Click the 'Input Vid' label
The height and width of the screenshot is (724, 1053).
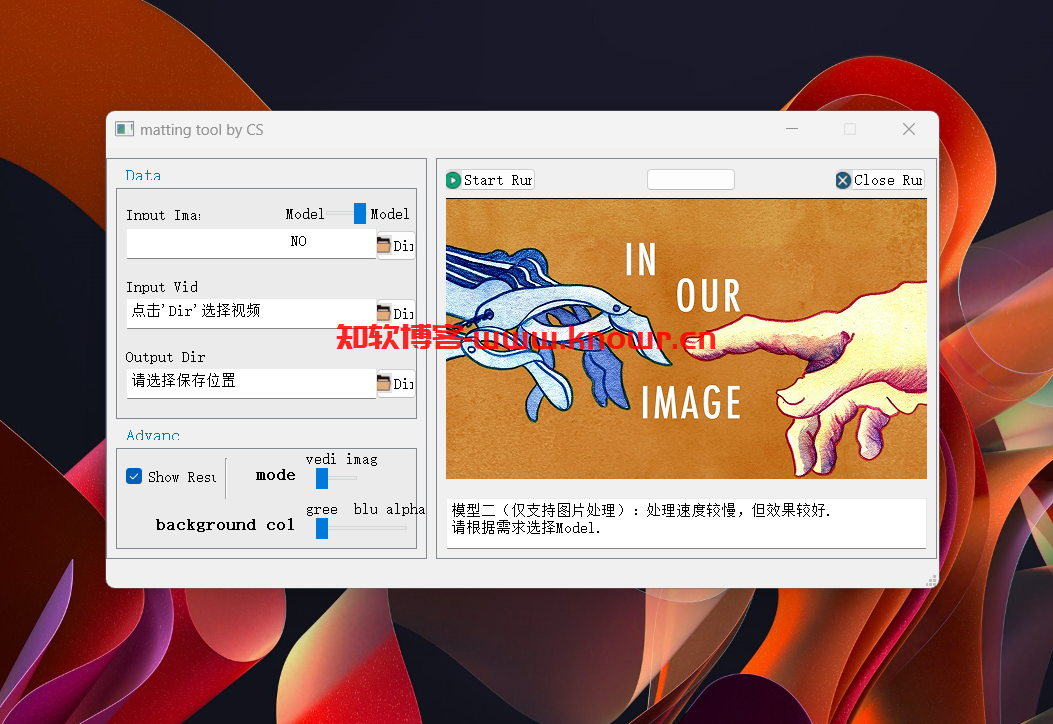pos(162,287)
